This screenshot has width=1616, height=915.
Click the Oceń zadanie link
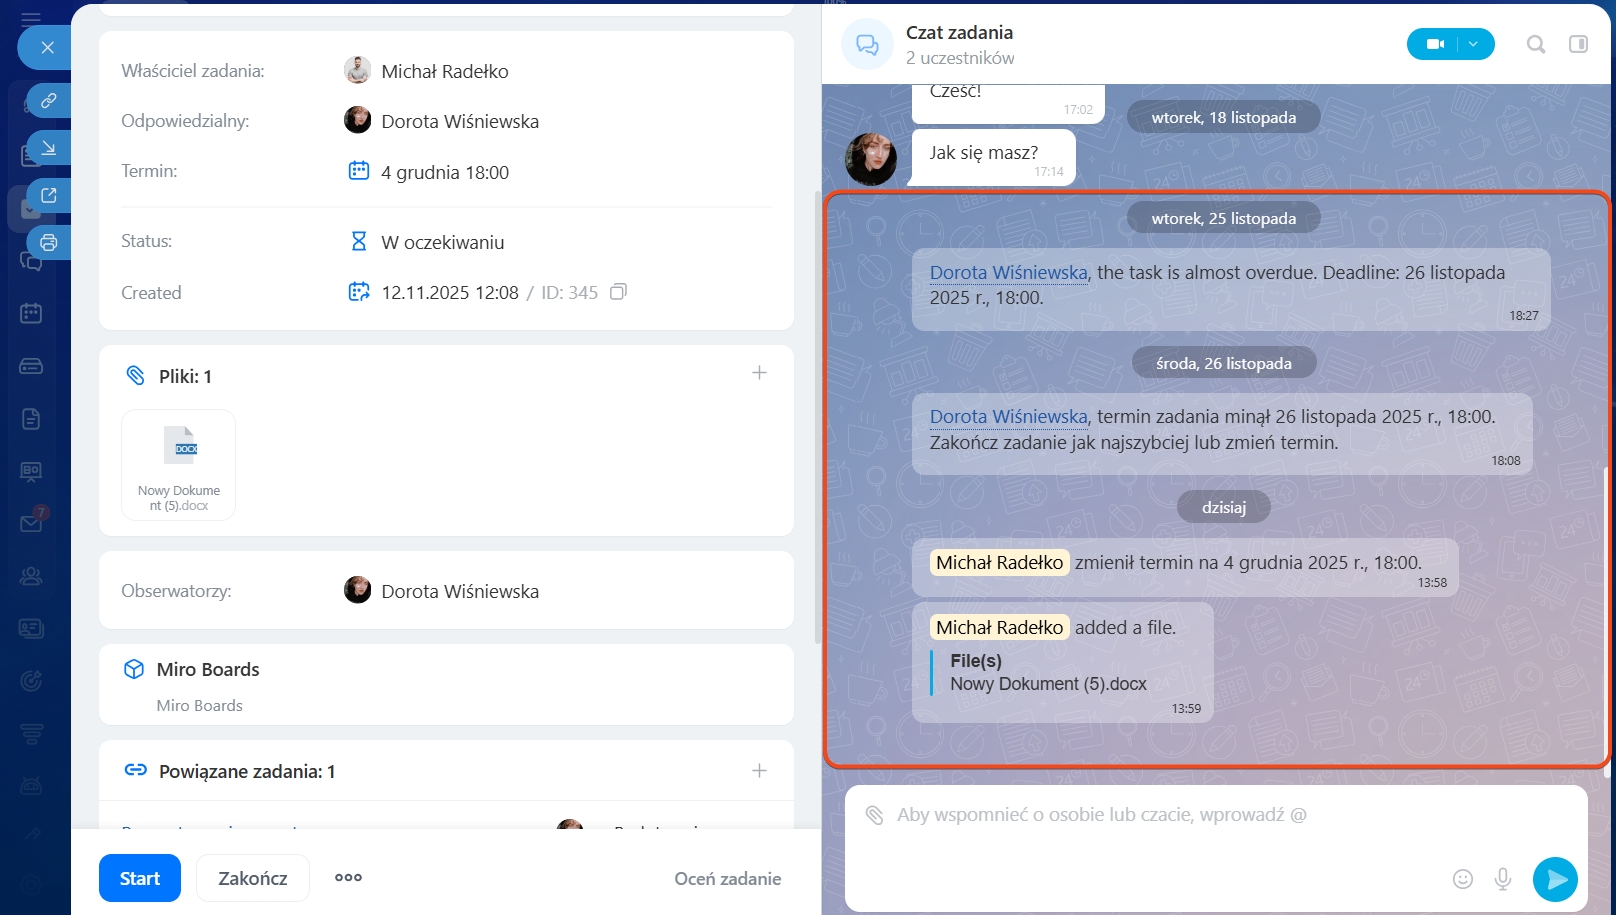pyautogui.click(x=727, y=879)
